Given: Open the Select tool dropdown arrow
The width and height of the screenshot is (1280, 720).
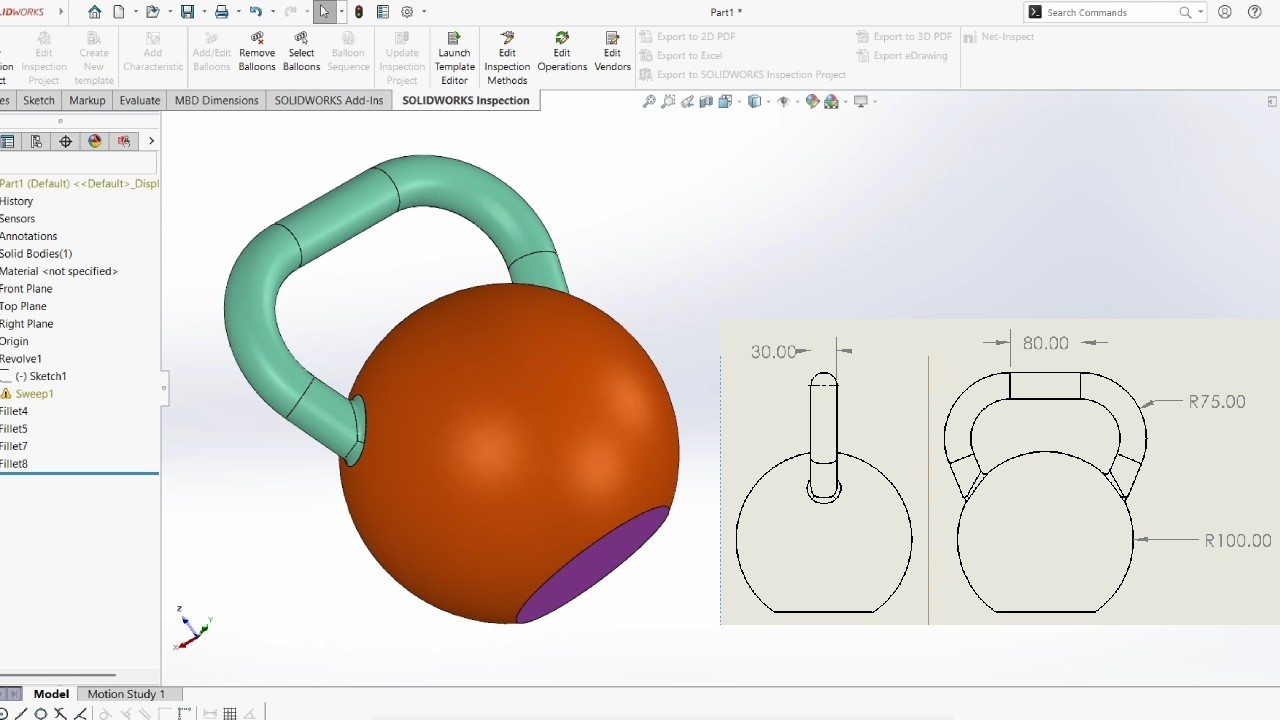Looking at the screenshot, I should [341, 12].
